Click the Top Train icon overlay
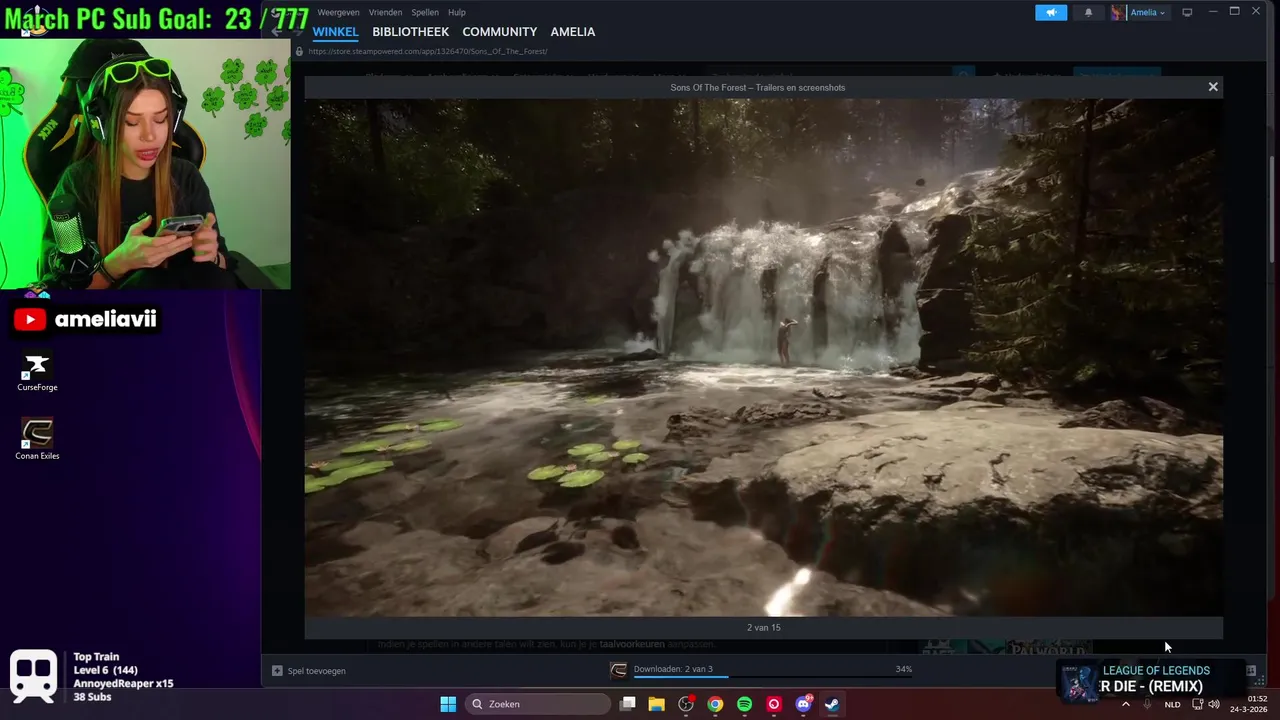 pyautogui.click(x=33, y=675)
